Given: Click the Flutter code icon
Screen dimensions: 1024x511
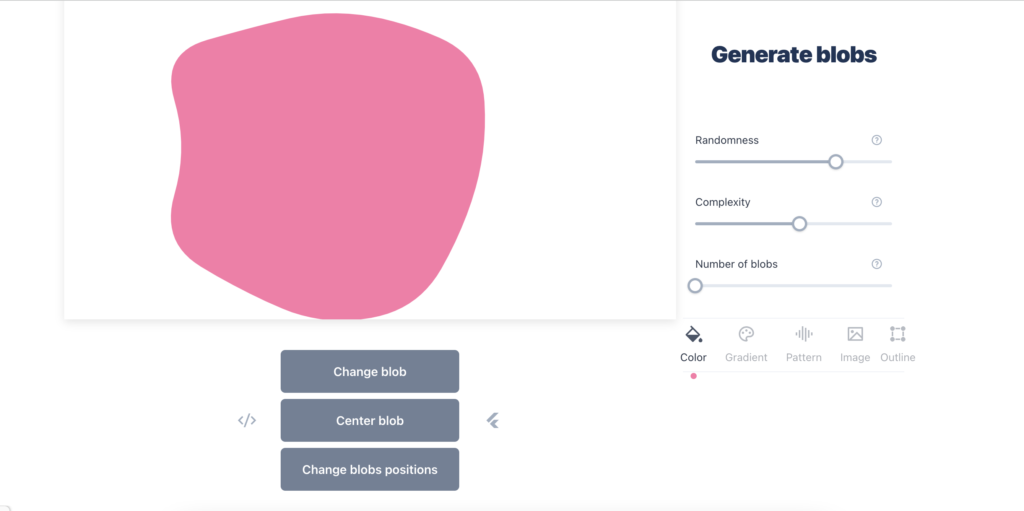Looking at the screenshot, I should pos(493,420).
